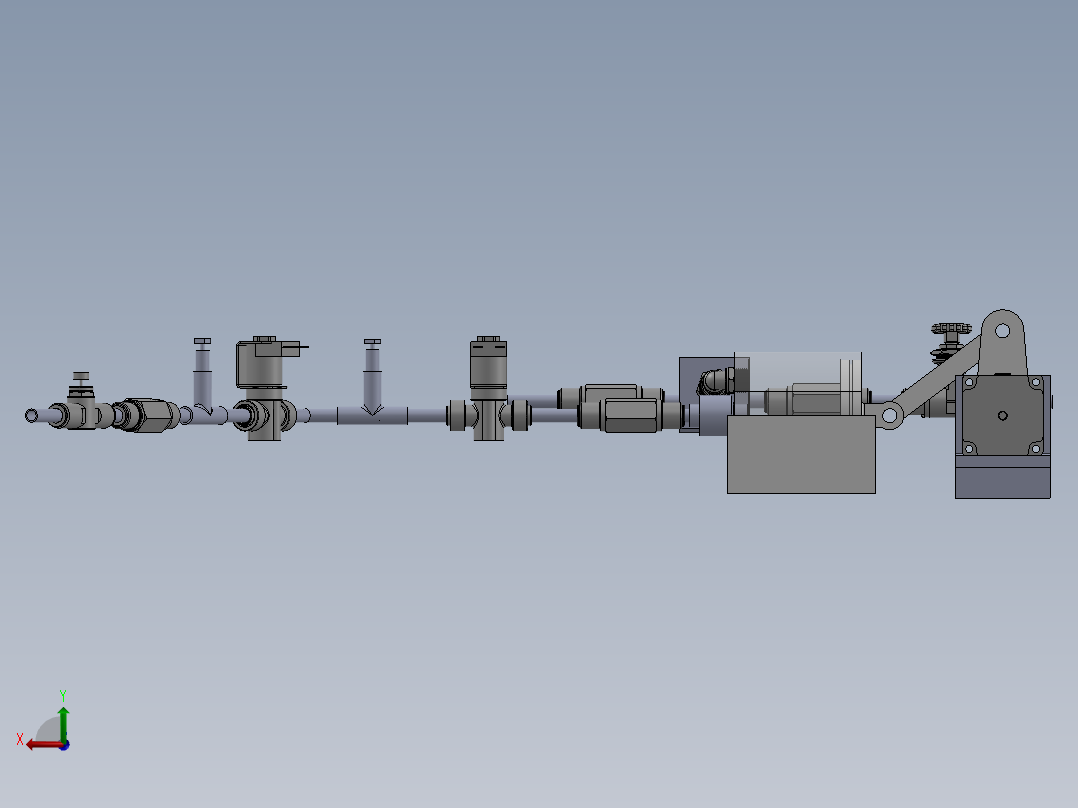Click the red X axis arrow of the triad

[43, 745]
